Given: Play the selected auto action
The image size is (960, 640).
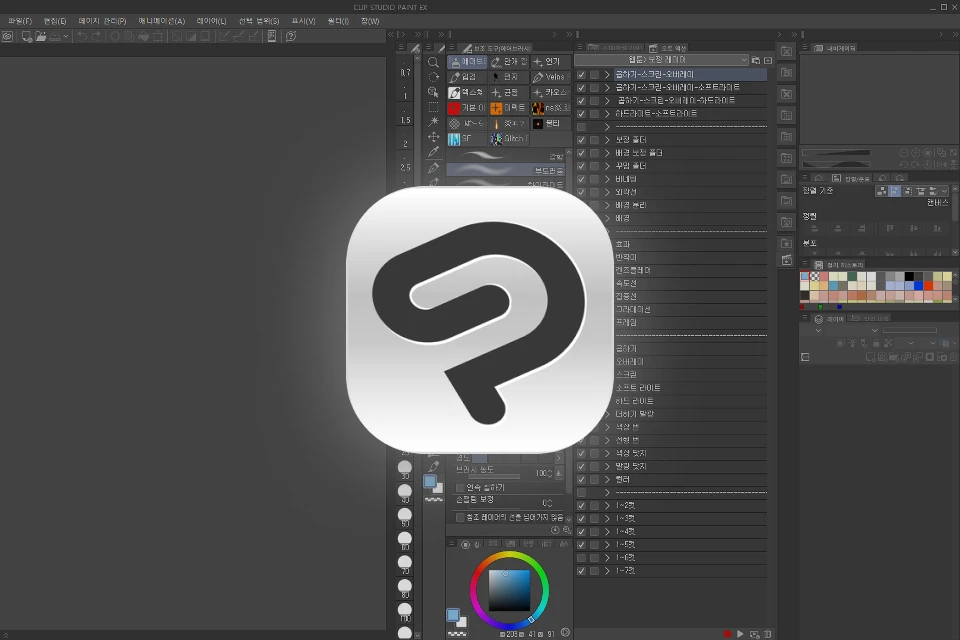Looking at the screenshot, I should [740, 634].
